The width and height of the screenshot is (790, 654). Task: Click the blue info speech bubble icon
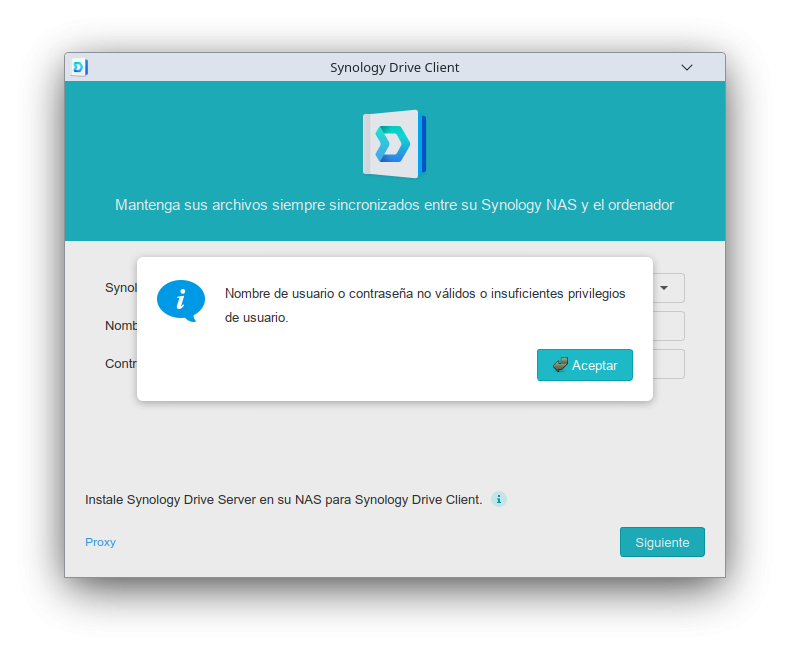(x=181, y=300)
